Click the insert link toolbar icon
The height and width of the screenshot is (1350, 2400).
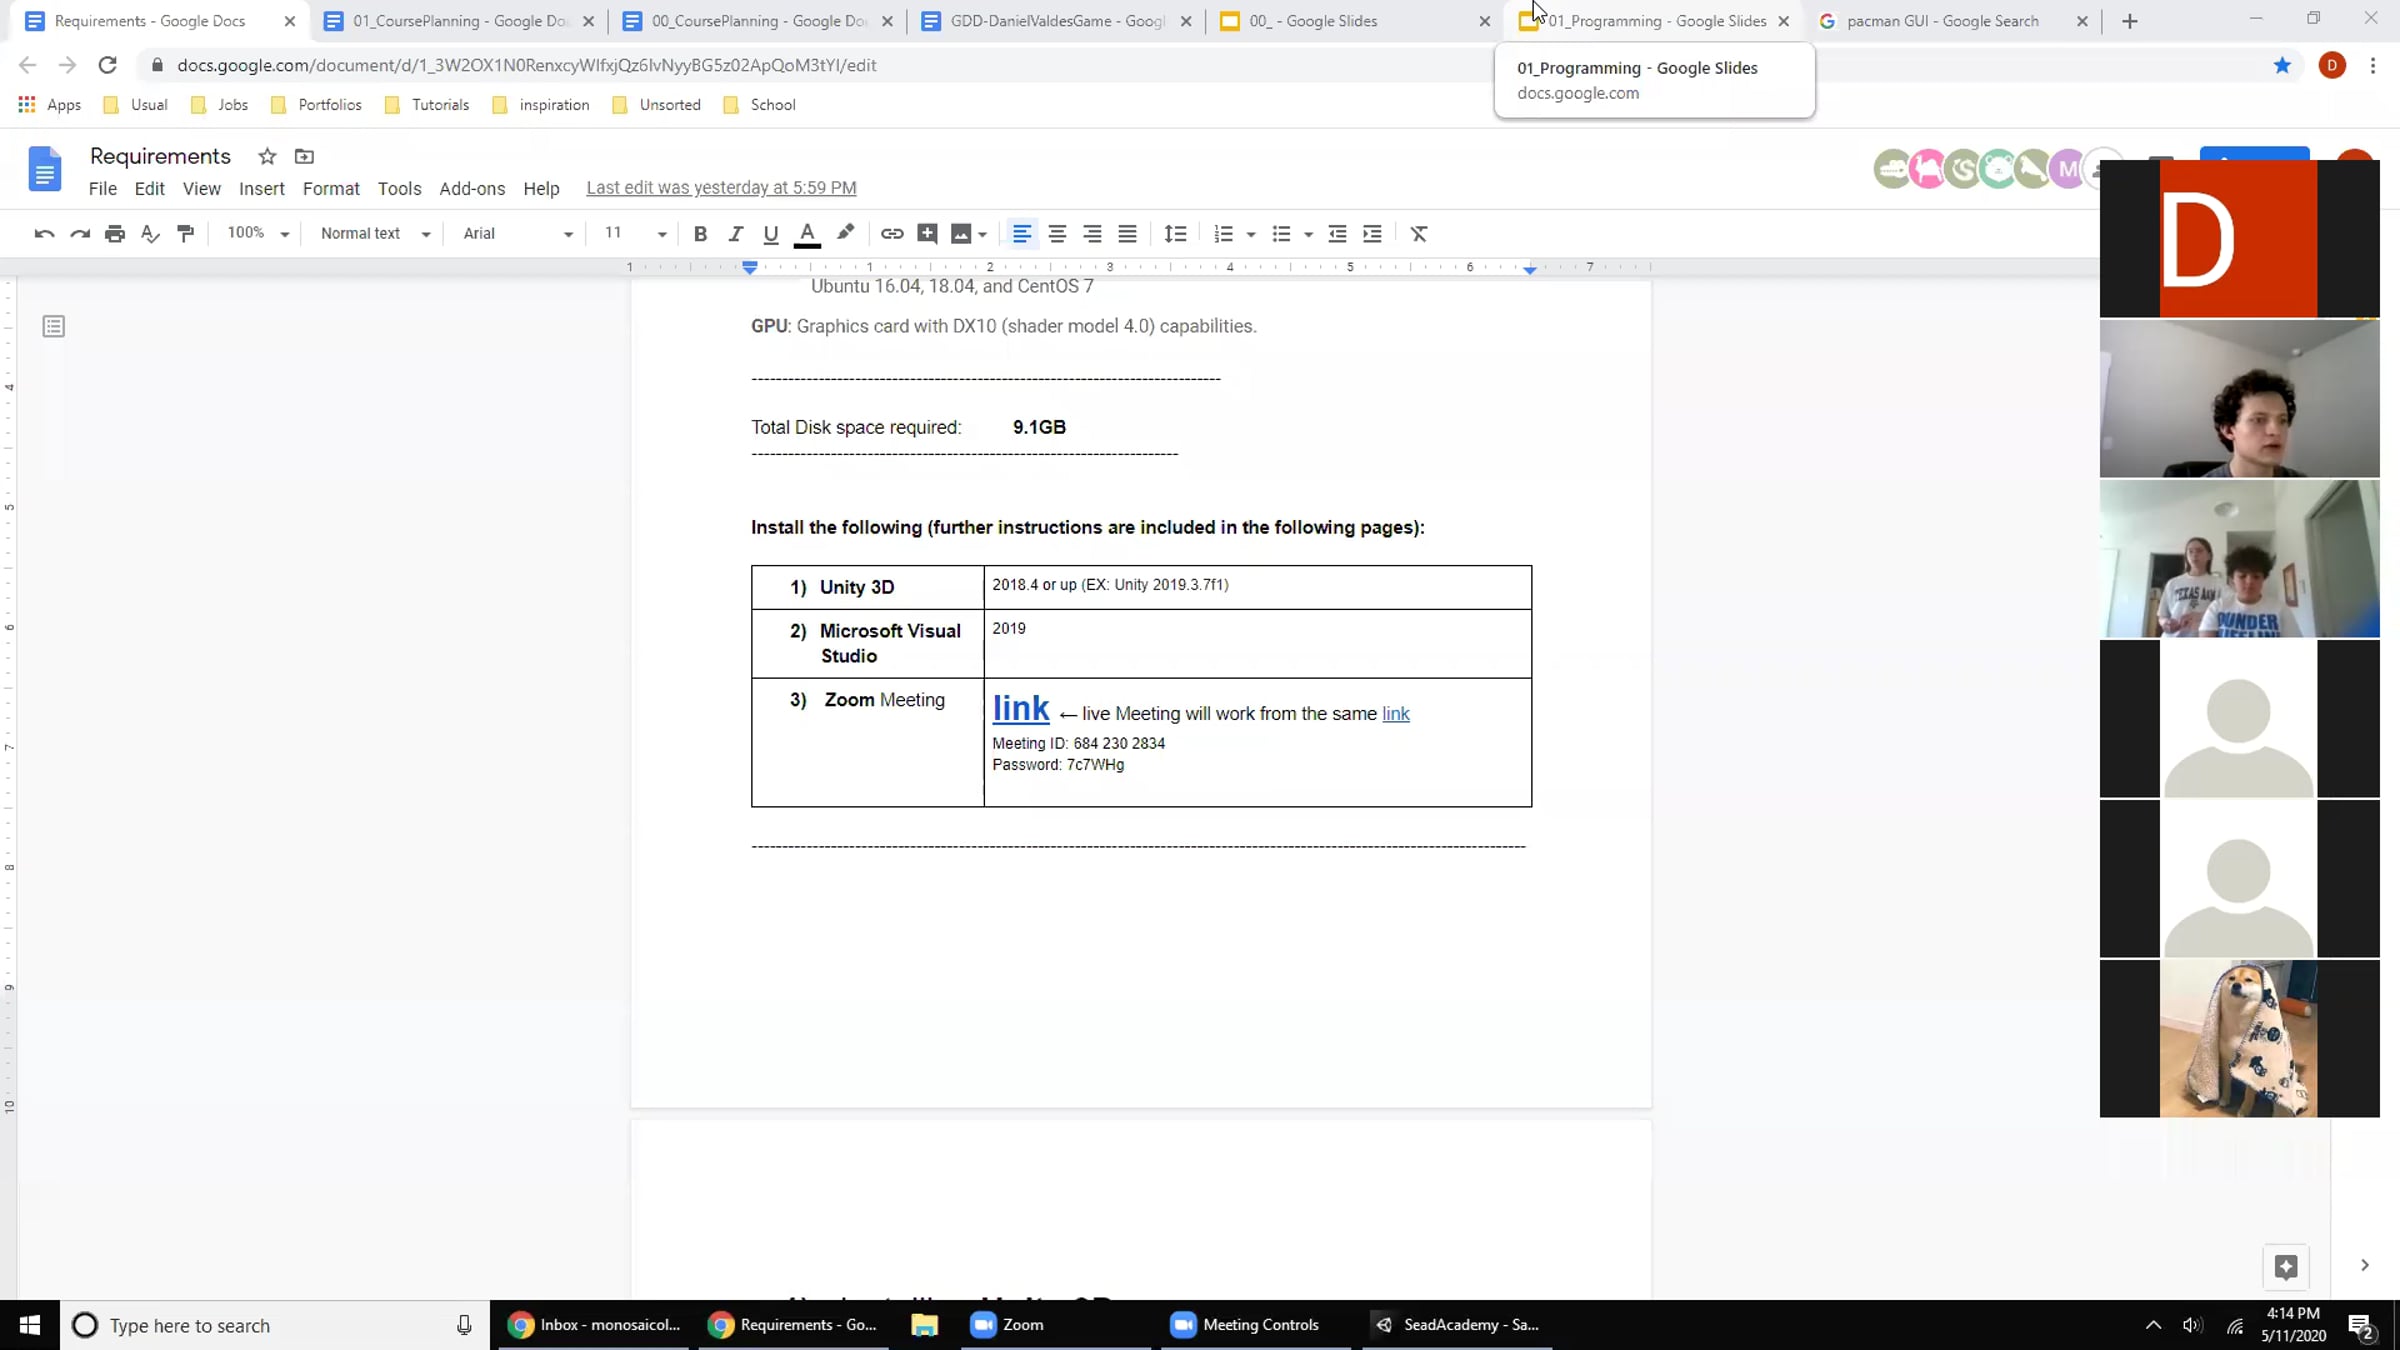(891, 234)
